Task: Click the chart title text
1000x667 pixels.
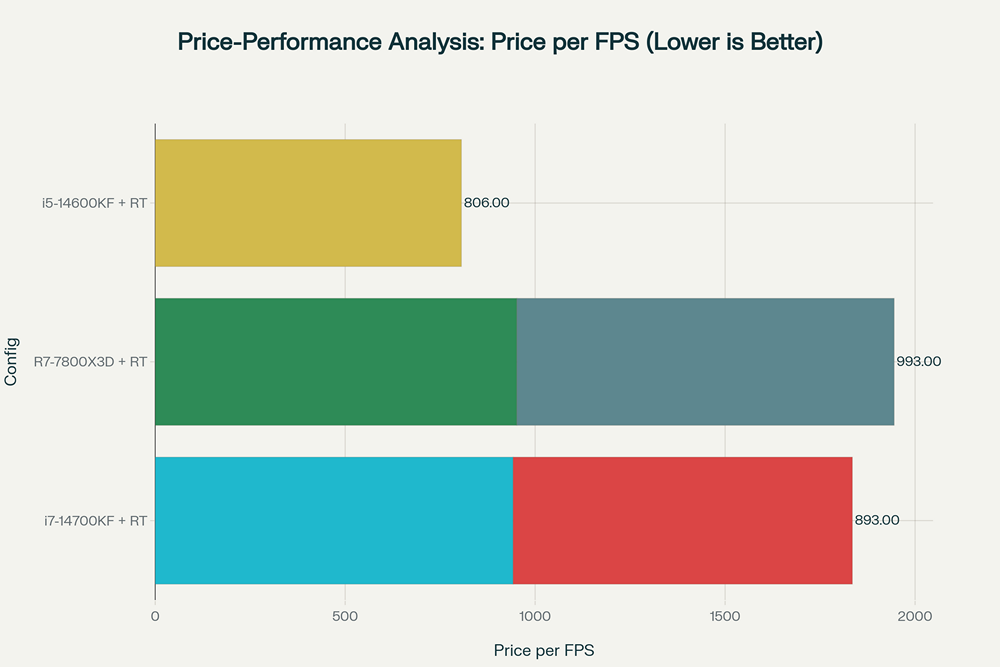Action: [x=500, y=42]
